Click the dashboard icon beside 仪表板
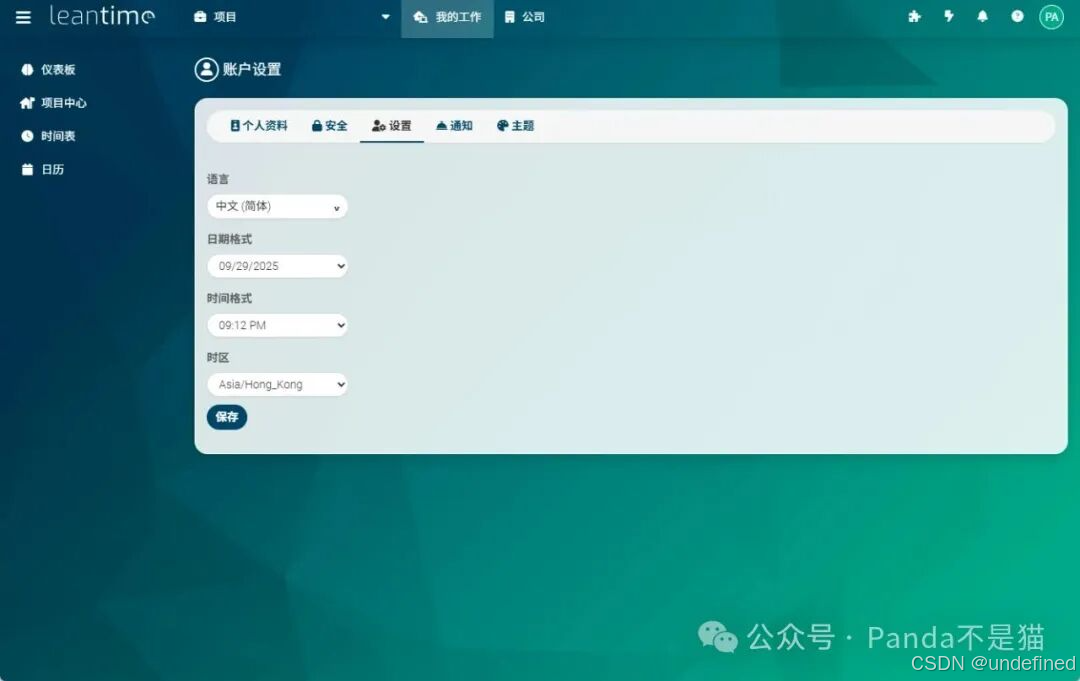 [x=27, y=70]
